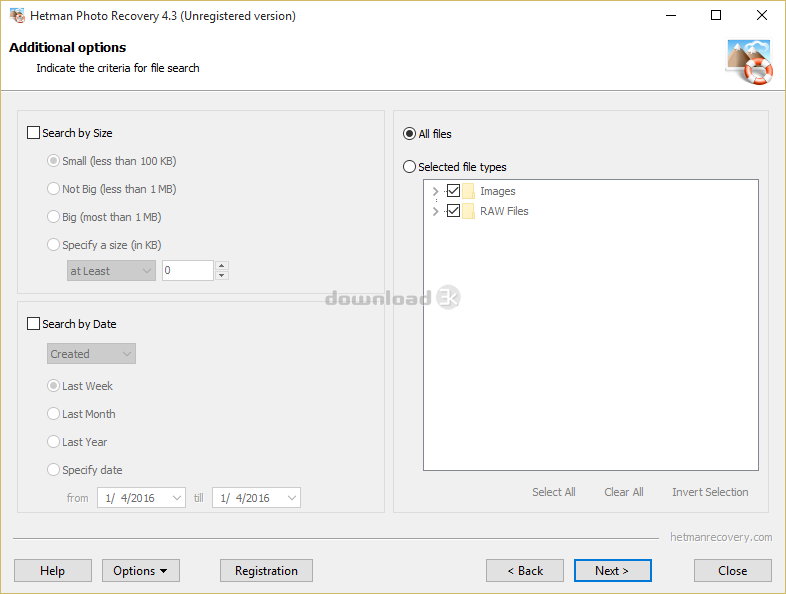The height and width of the screenshot is (594, 786).
Task: Click the RAW Files folder icon
Action: pyautogui.click(x=468, y=211)
